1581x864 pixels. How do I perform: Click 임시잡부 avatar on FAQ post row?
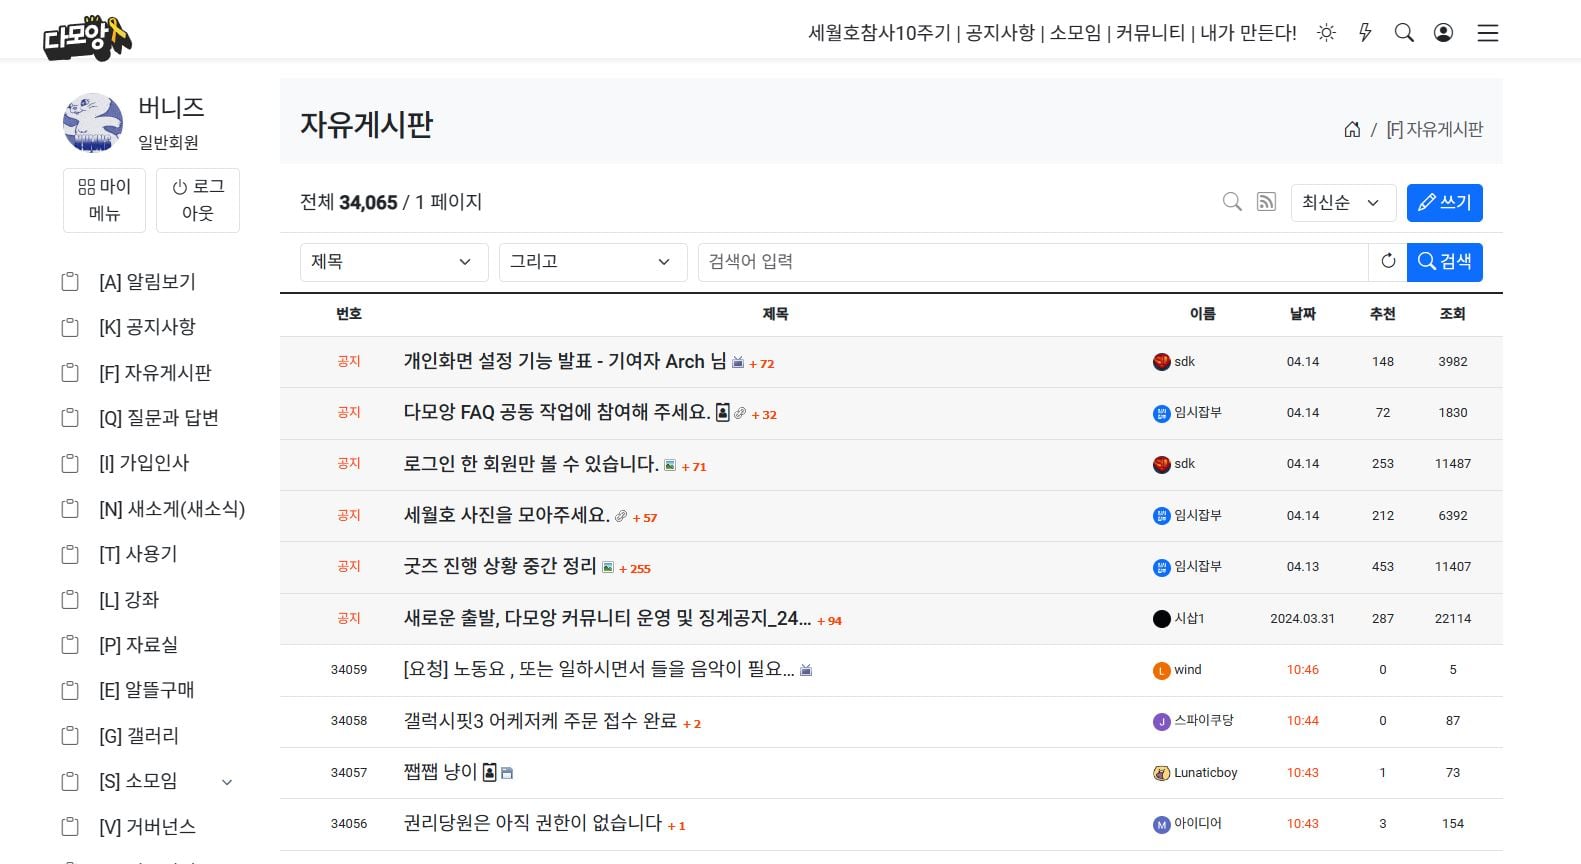point(1161,413)
